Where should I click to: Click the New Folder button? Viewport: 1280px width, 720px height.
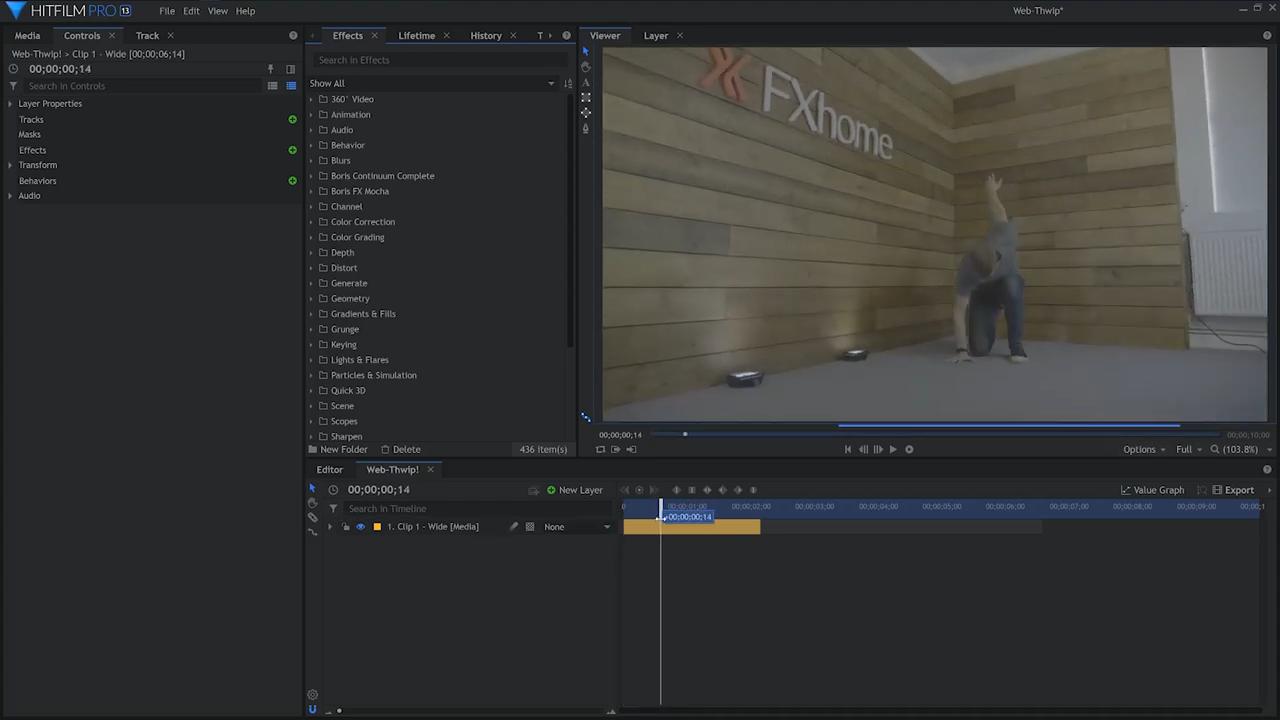[x=338, y=450]
